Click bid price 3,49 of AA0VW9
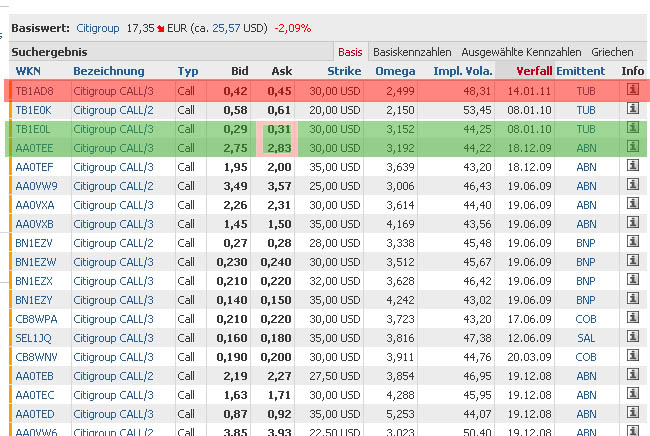Image resolution: width=650 pixels, height=436 pixels. click(235, 186)
